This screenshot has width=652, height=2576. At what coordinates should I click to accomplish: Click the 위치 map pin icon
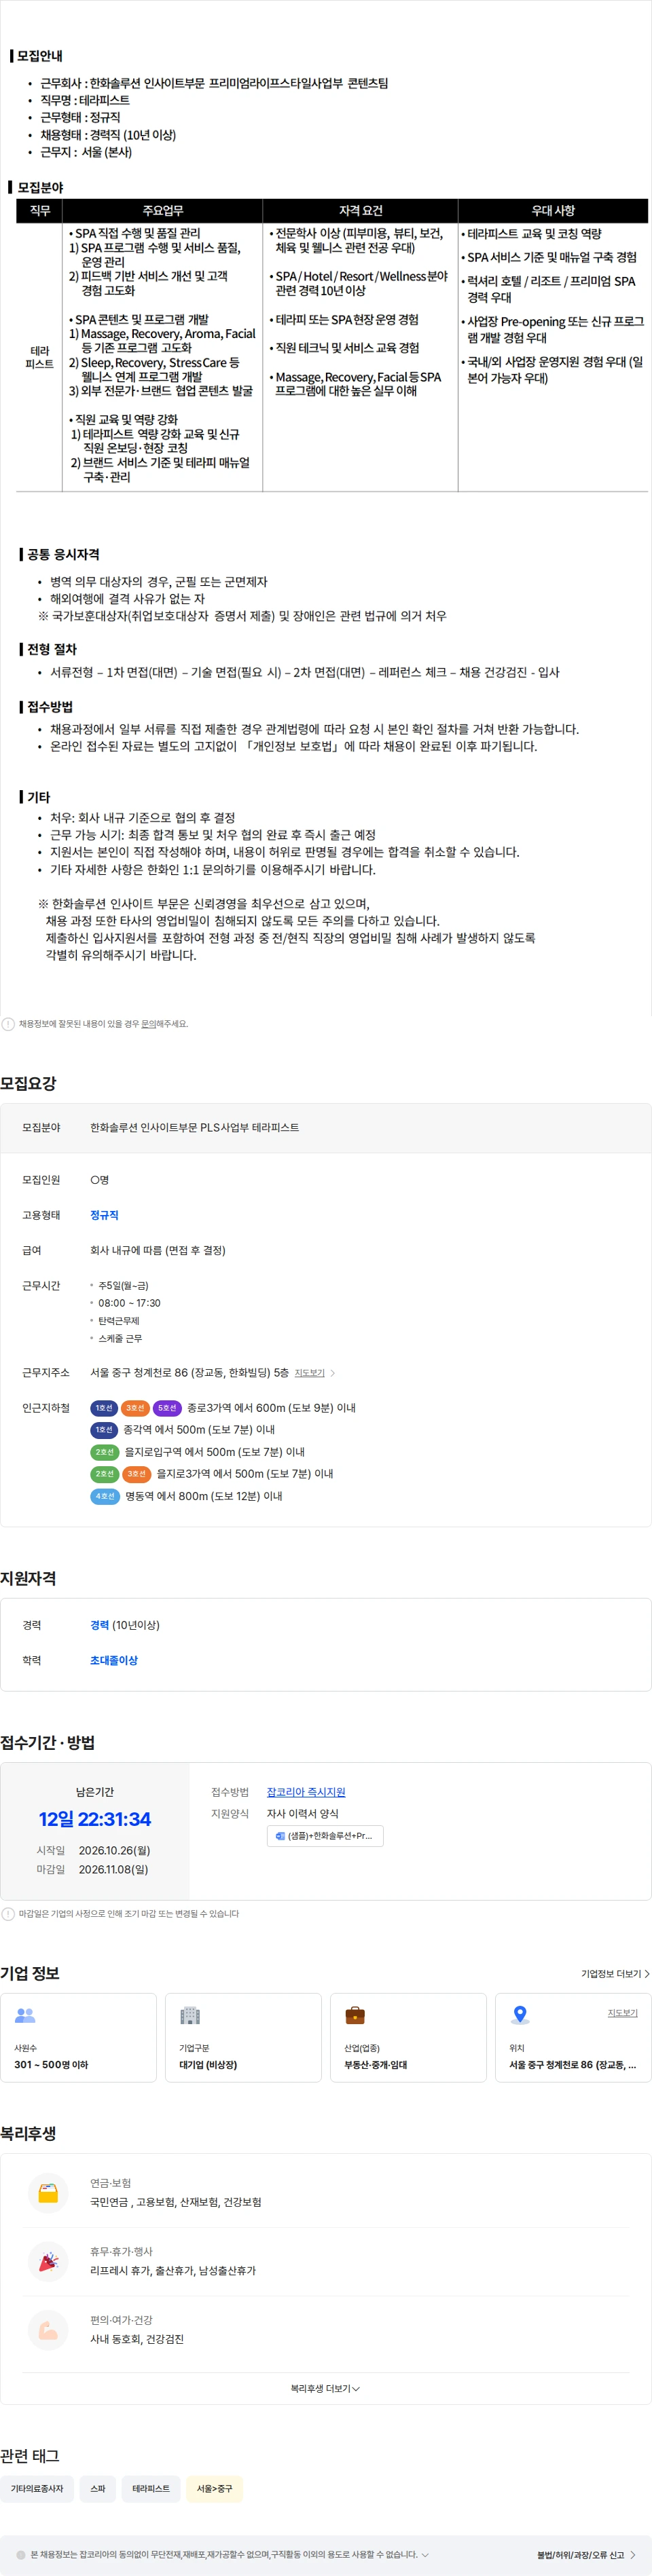pos(520,2015)
